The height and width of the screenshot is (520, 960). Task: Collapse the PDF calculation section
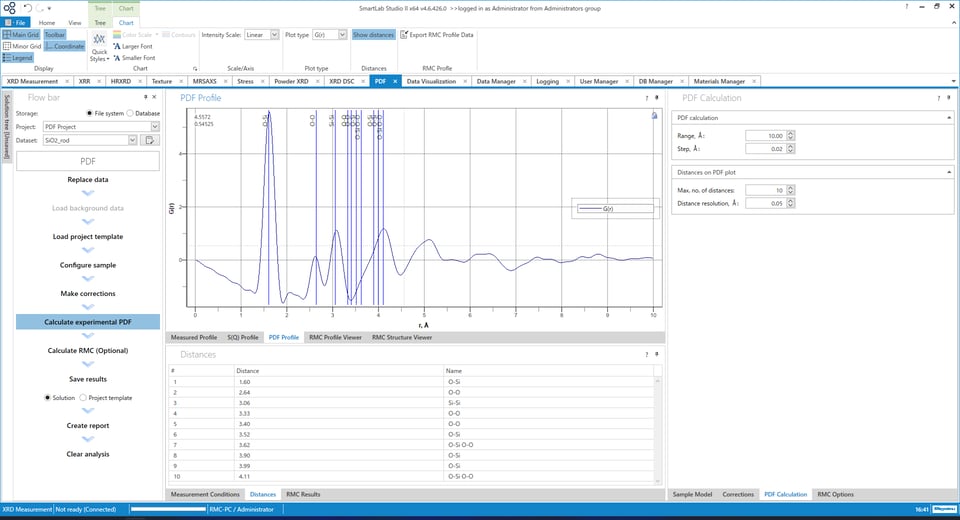coord(947,118)
